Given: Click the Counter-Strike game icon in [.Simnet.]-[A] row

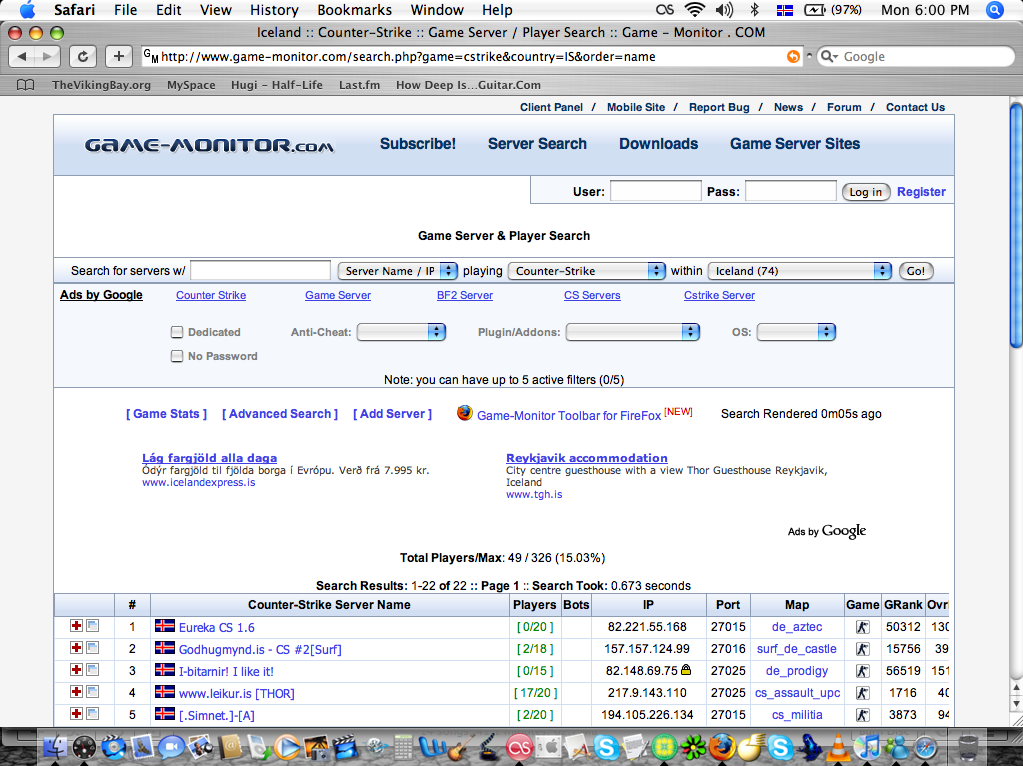Looking at the screenshot, I should 863,715.
